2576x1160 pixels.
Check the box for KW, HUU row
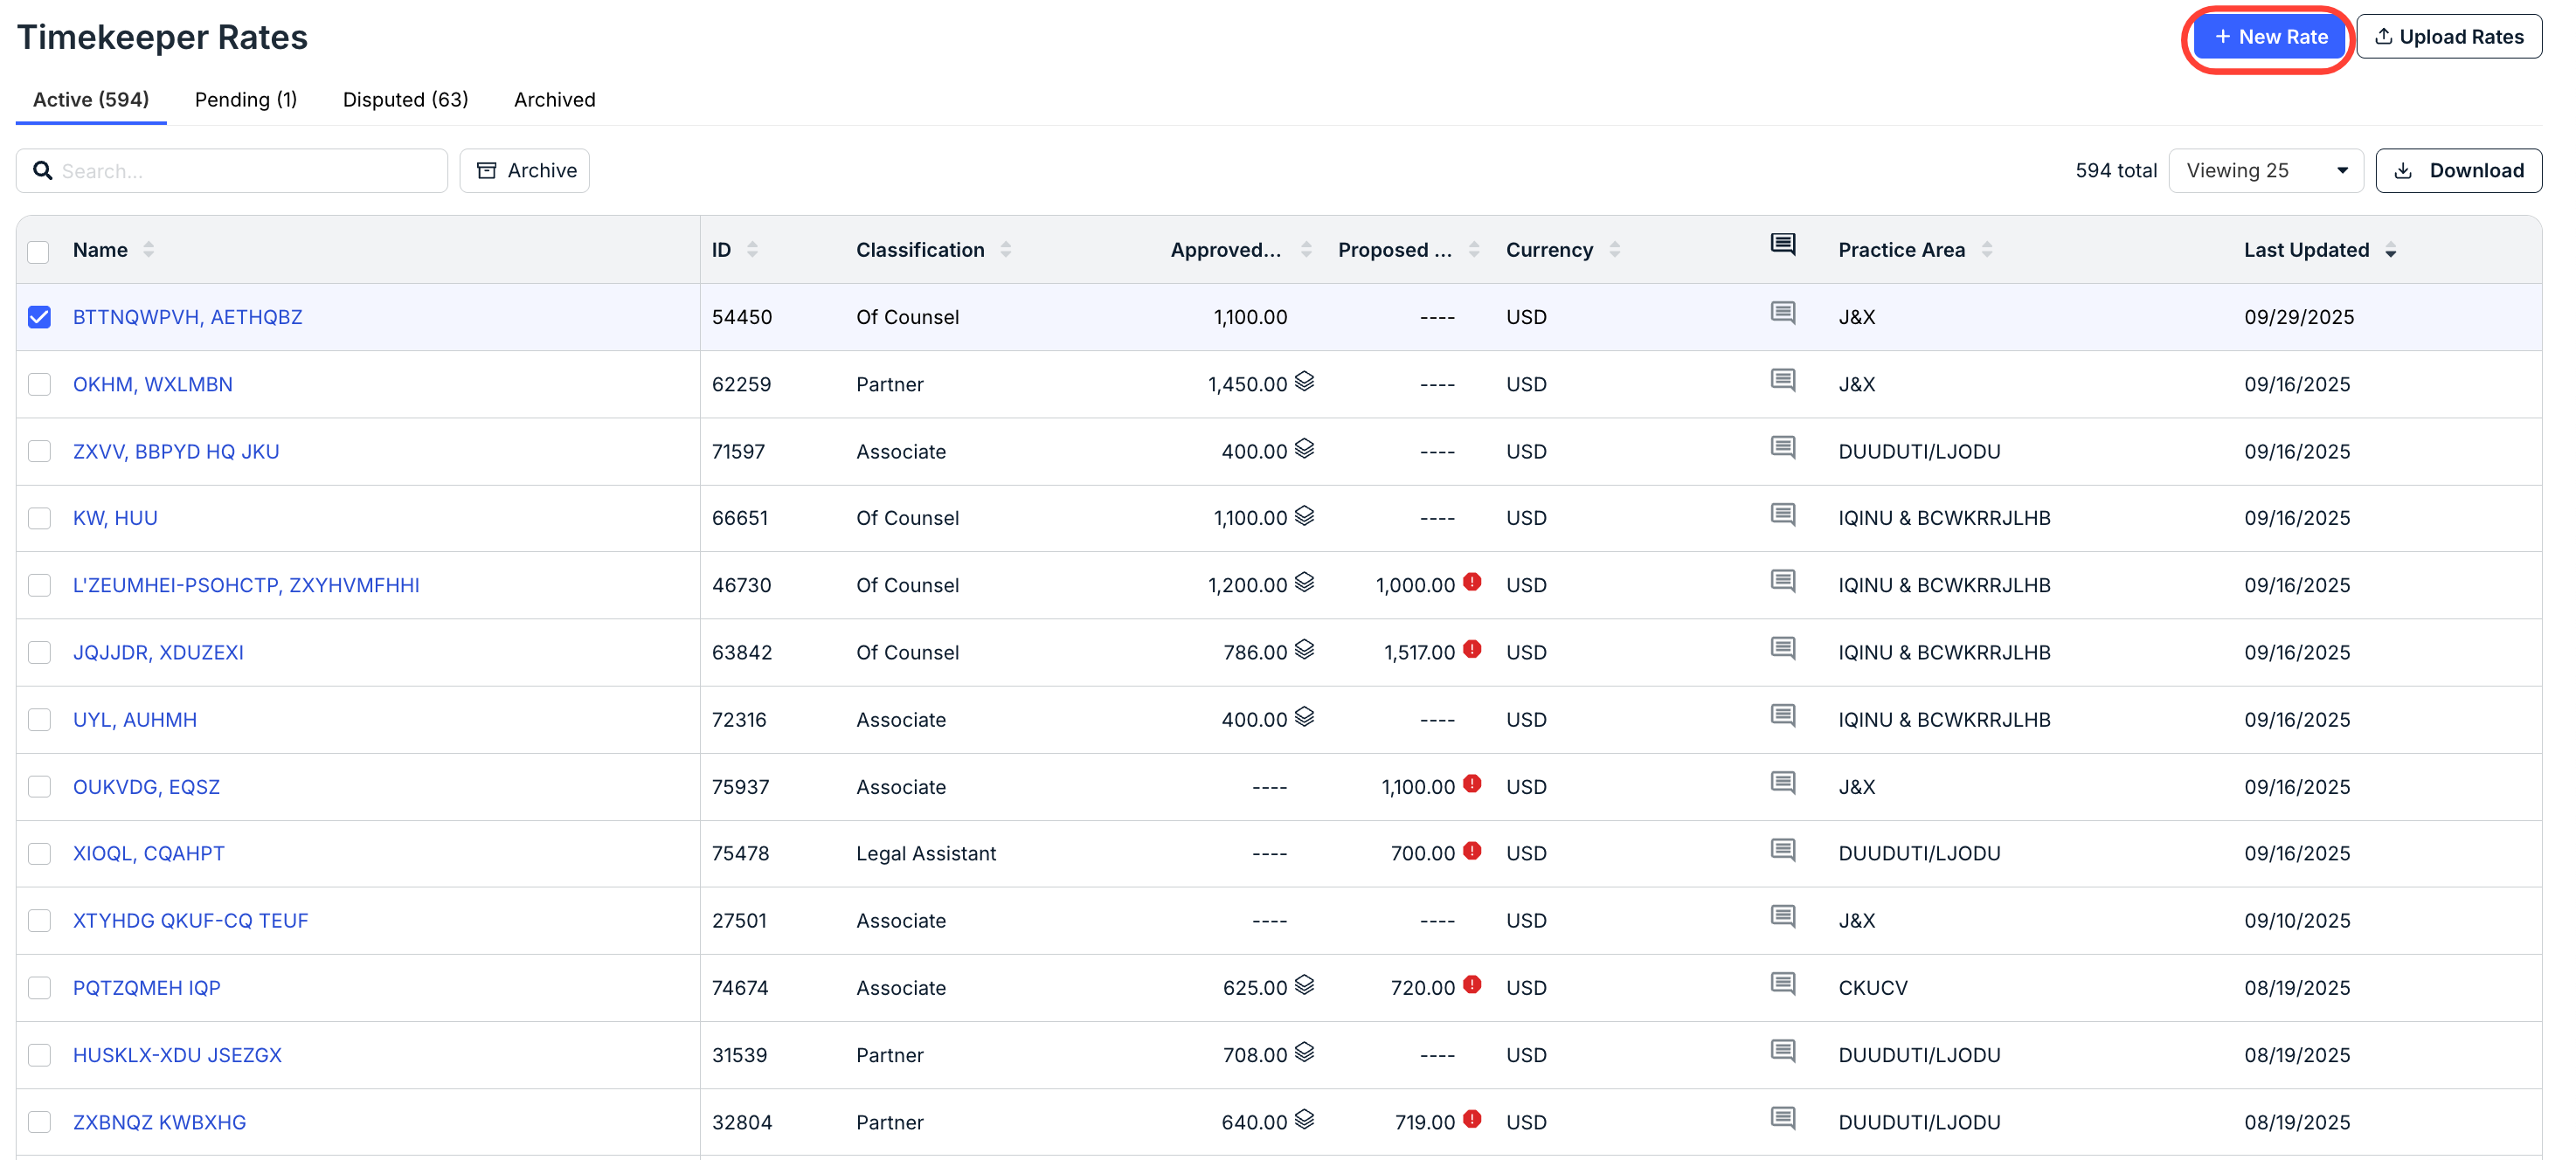(39, 518)
